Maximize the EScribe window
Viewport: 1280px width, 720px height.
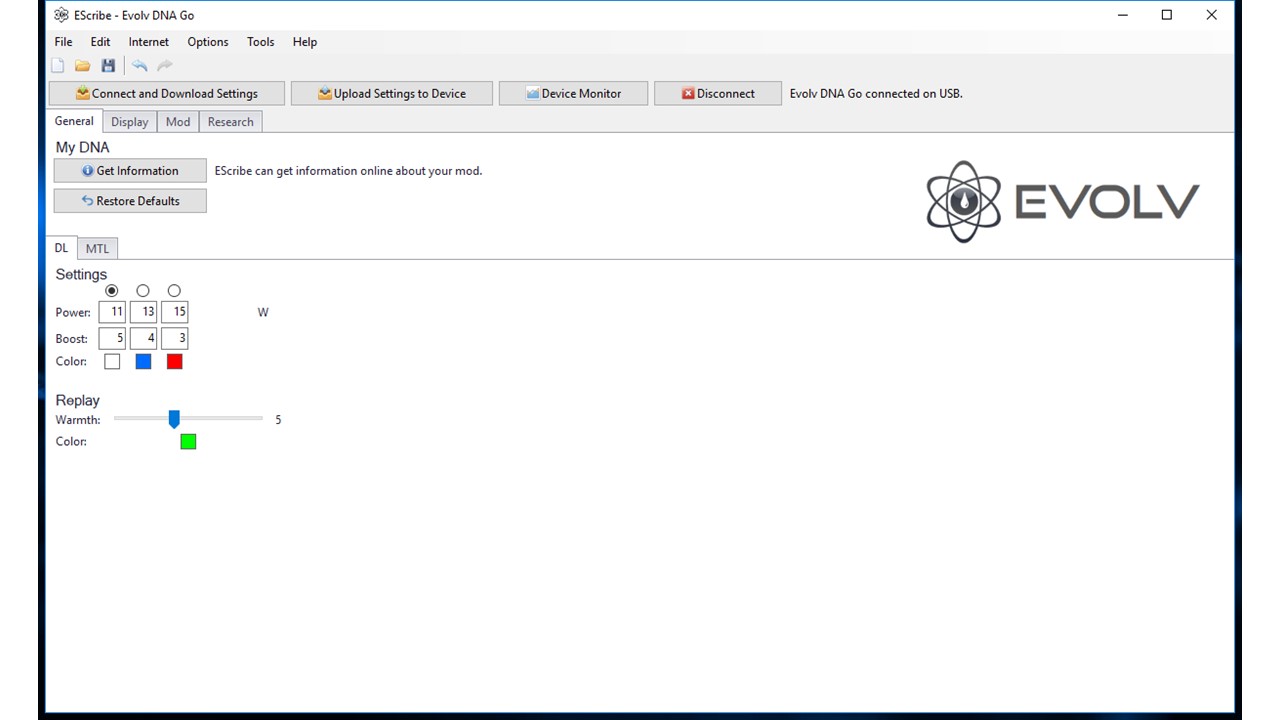[x=1166, y=15]
